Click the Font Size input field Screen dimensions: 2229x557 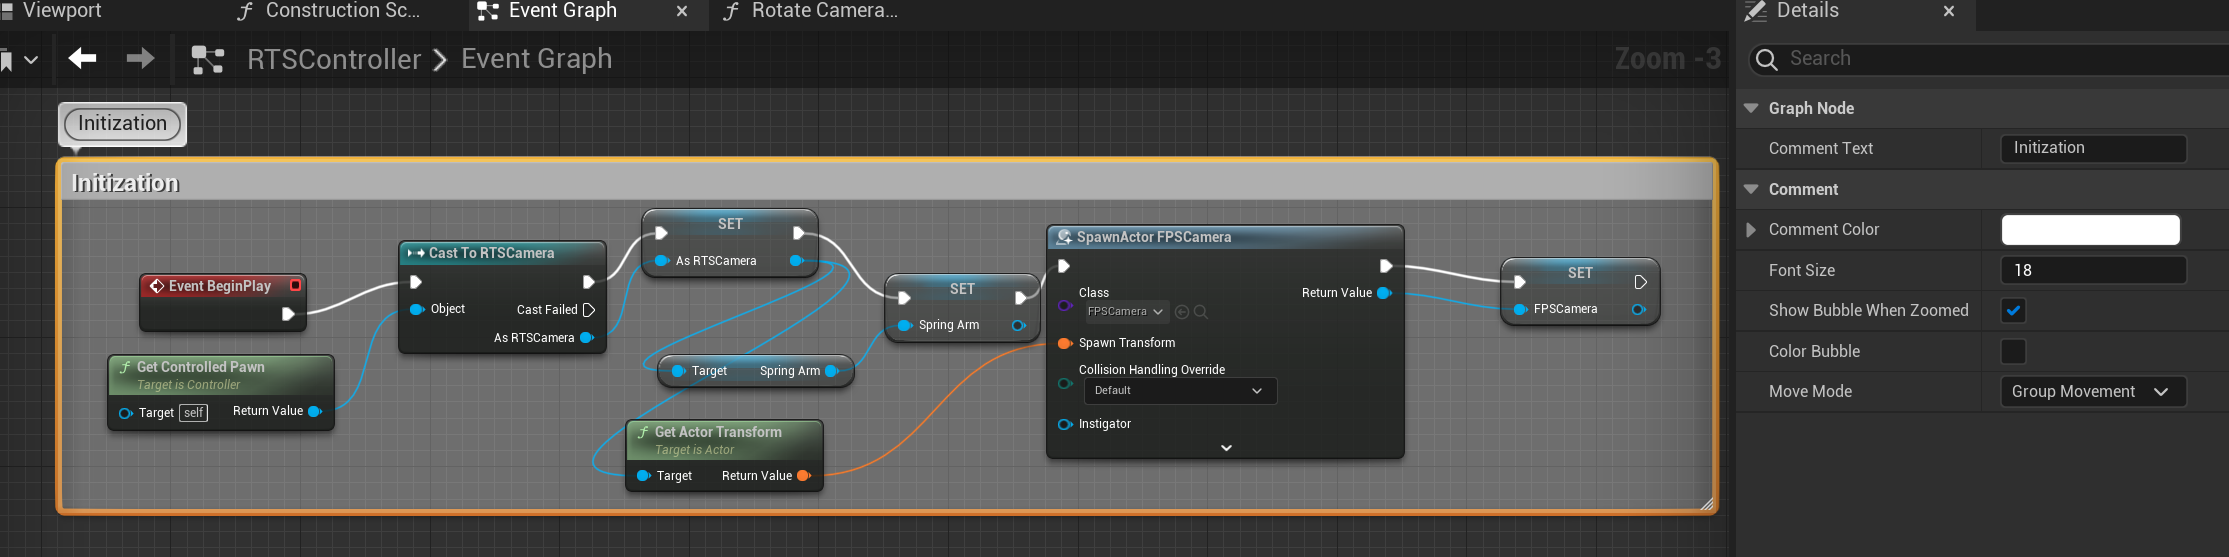(x=2092, y=271)
